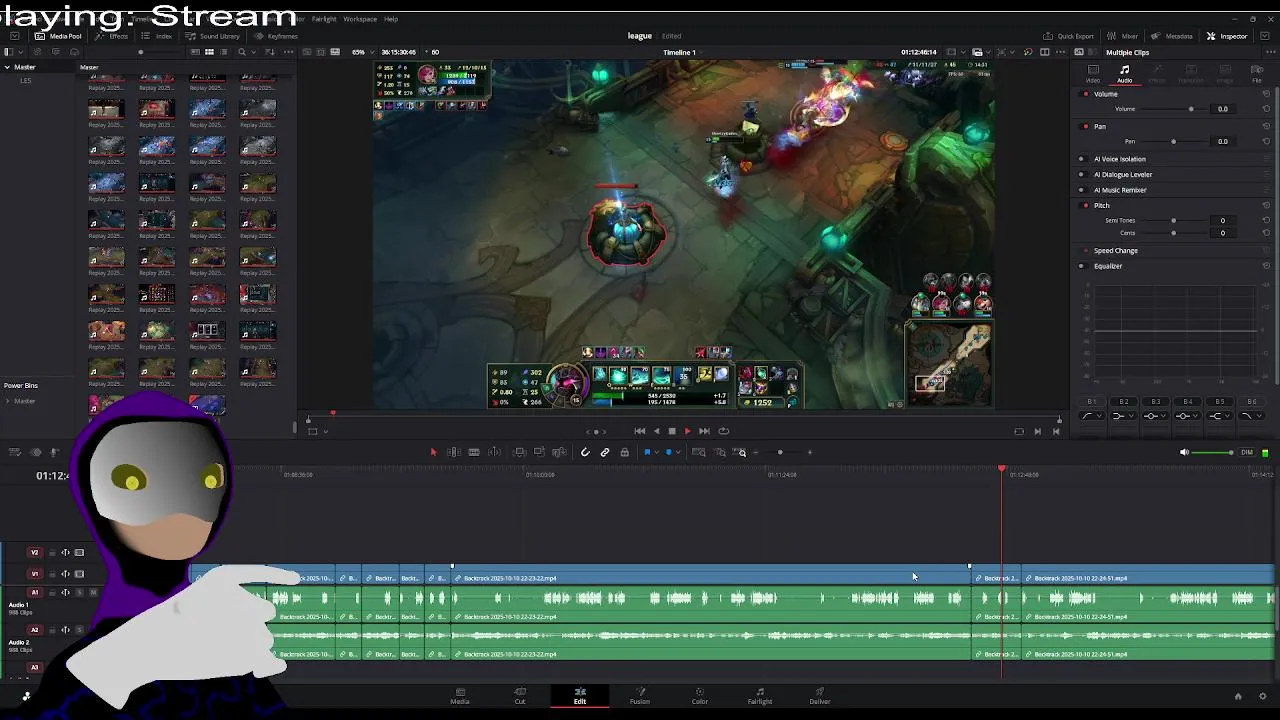
Task: Switch Media Pool to list view
Action: (x=225, y=52)
